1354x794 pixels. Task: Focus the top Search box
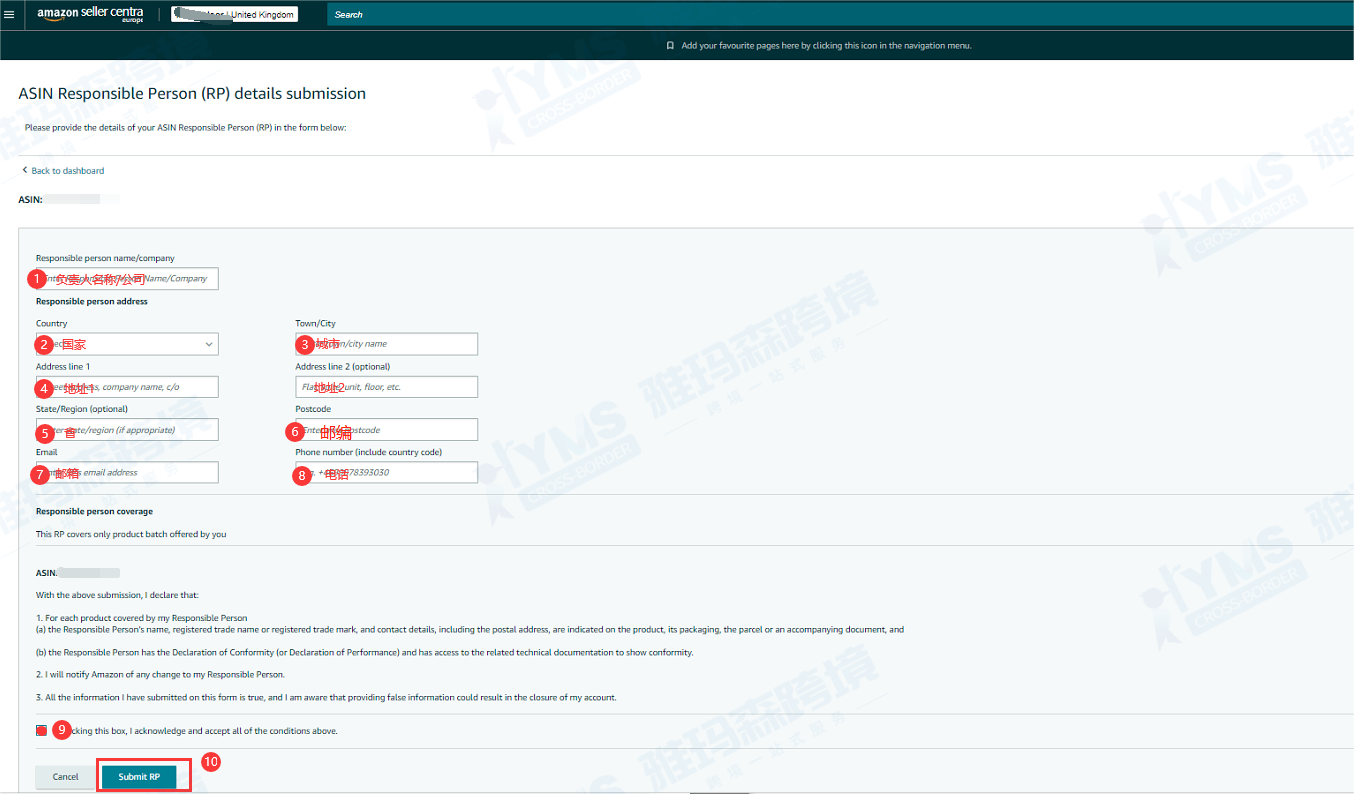[840, 15]
